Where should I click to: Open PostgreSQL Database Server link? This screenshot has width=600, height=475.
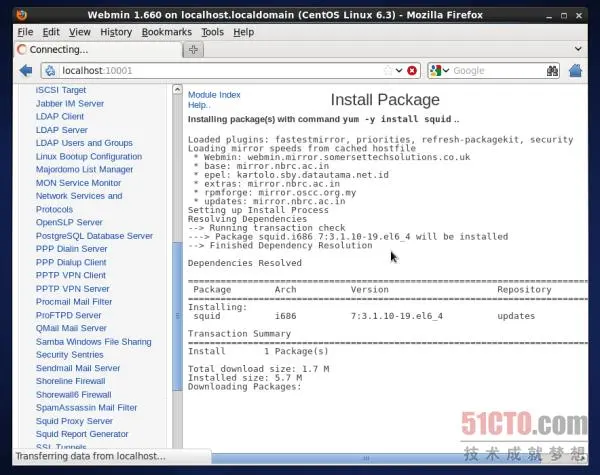click(x=94, y=236)
